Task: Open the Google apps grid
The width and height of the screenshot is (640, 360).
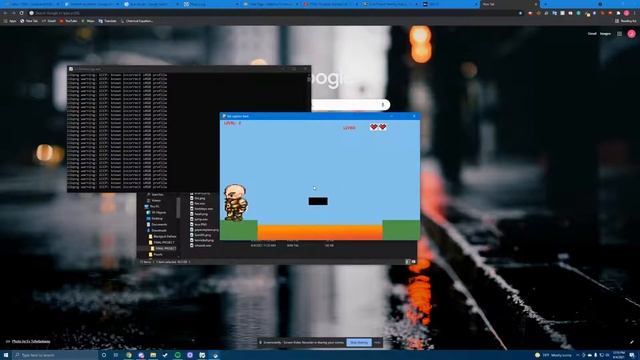Action: (x=619, y=34)
